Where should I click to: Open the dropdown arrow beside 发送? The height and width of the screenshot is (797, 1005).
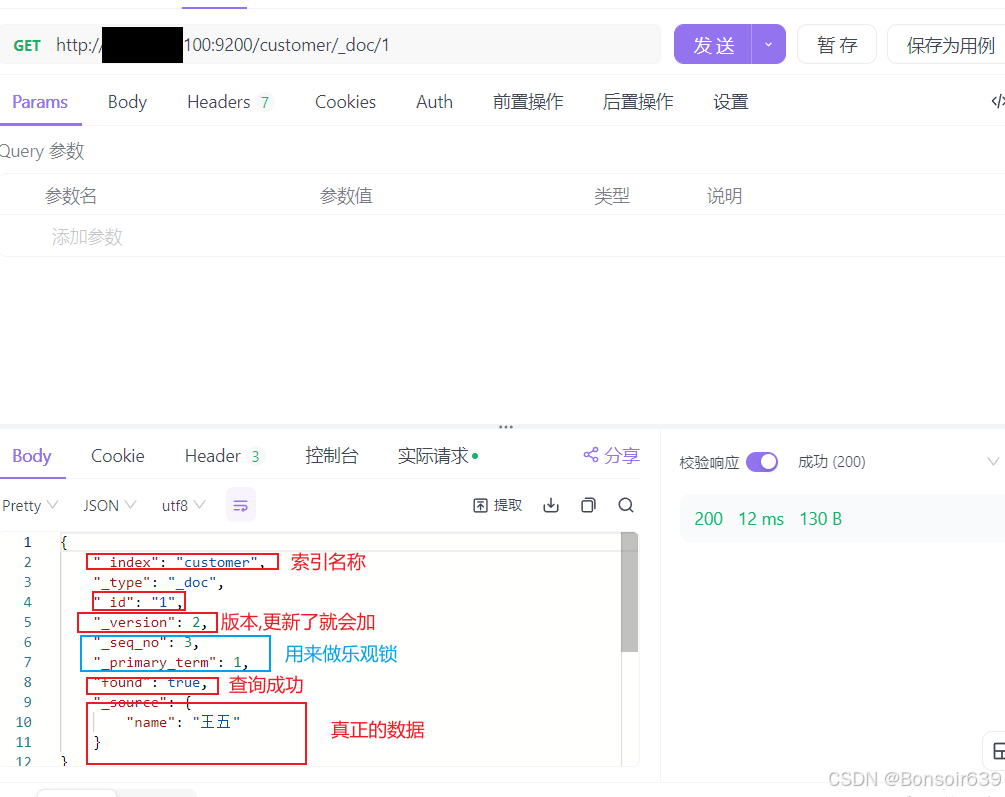point(768,45)
